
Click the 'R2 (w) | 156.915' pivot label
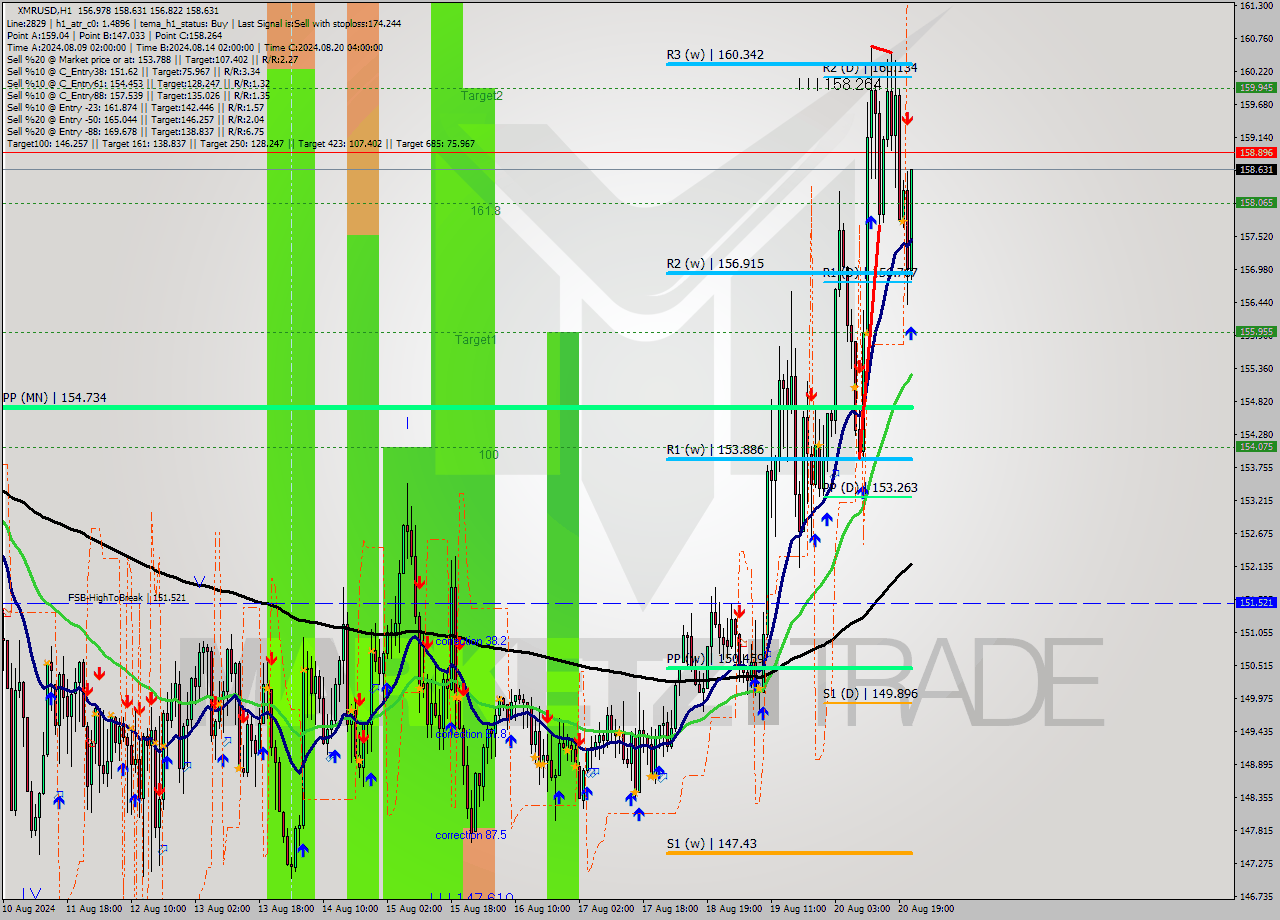pyautogui.click(x=715, y=264)
